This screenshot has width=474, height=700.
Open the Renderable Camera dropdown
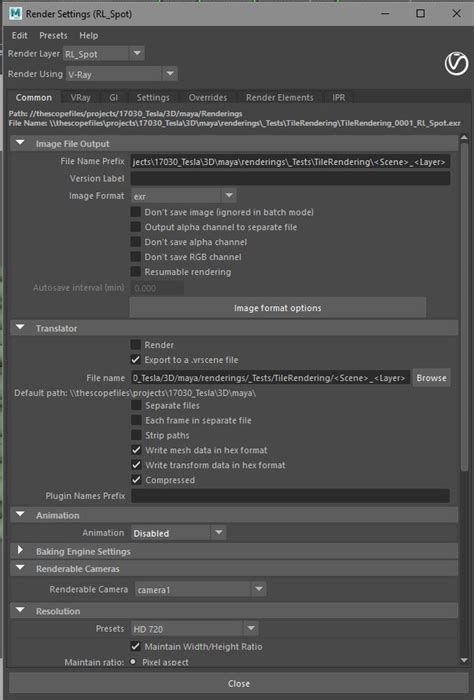(x=200, y=589)
